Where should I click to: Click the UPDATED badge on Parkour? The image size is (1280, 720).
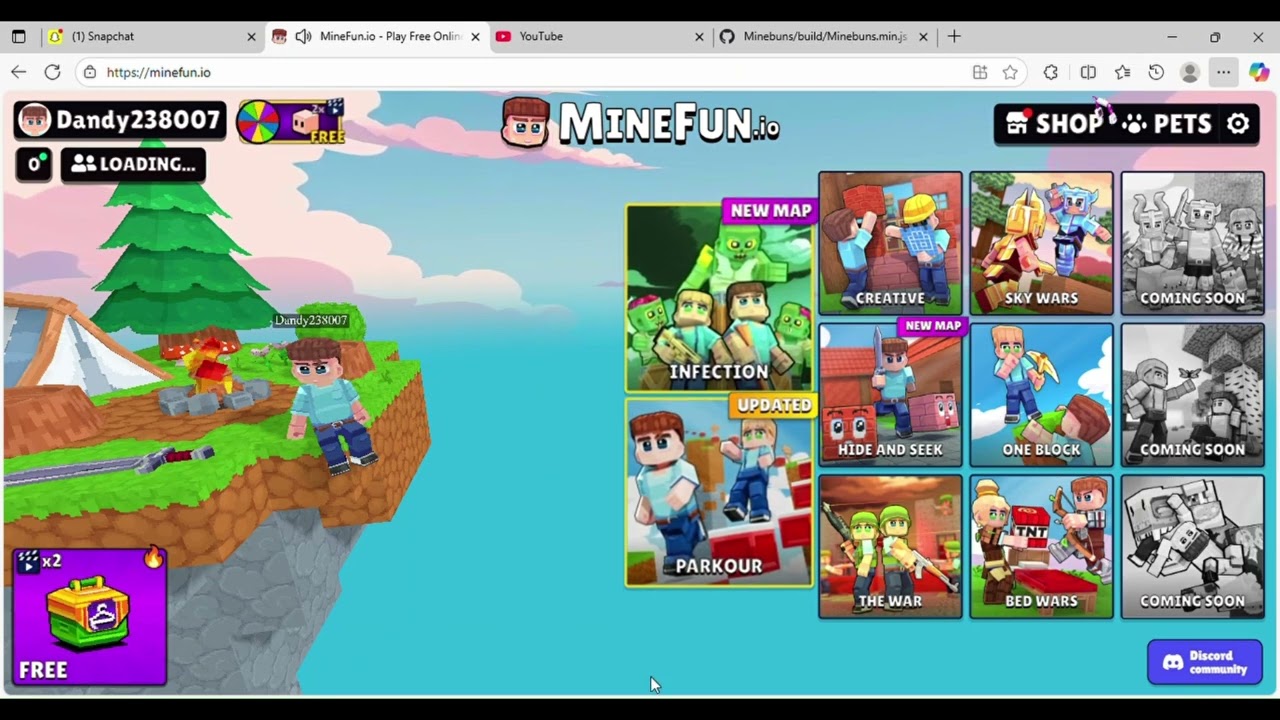pyautogui.click(x=773, y=405)
